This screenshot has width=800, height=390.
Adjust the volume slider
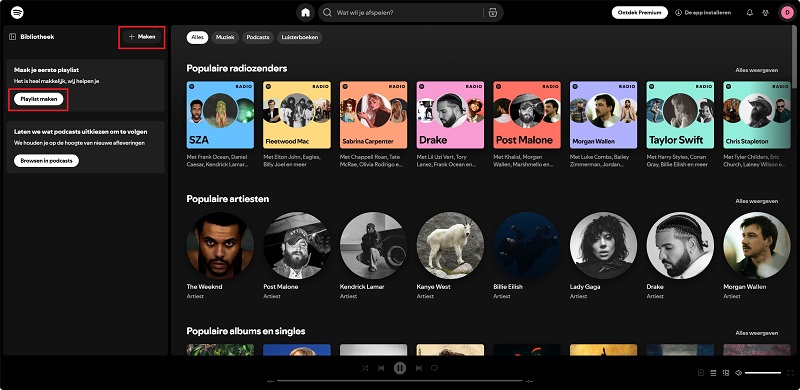tap(763, 373)
